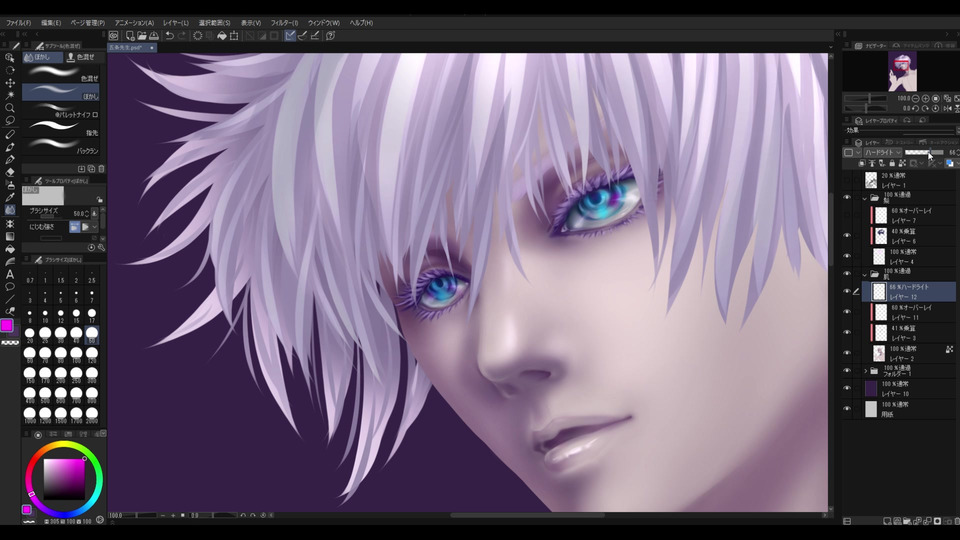Open the ファイル(F) menu
960x540 pixels.
coord(18,23)
